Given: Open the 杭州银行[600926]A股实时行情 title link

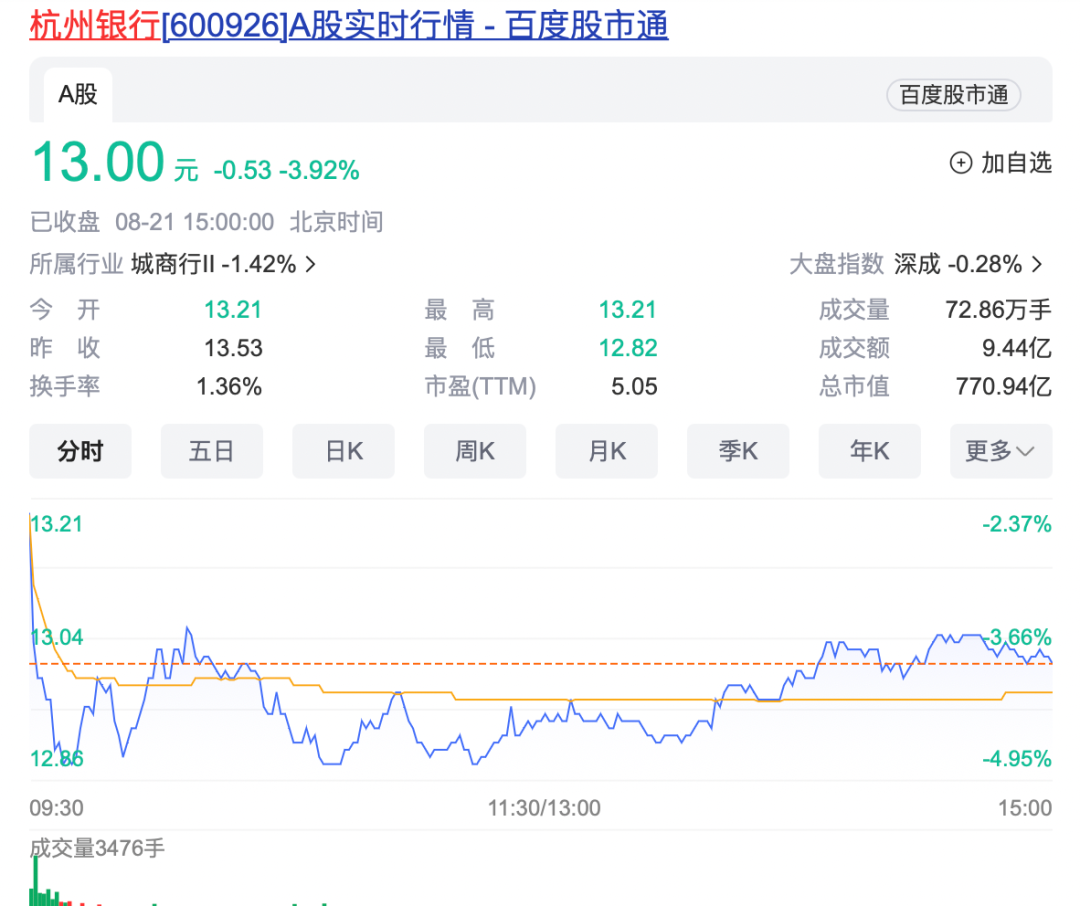Looking at the screenshot, I should tap(349, 25).
